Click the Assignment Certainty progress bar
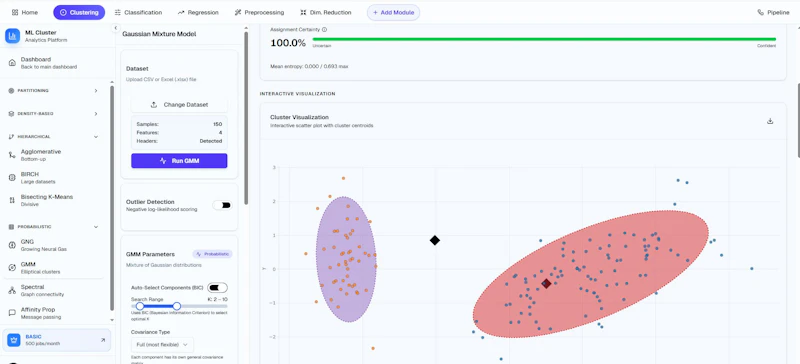 point(544,39)
